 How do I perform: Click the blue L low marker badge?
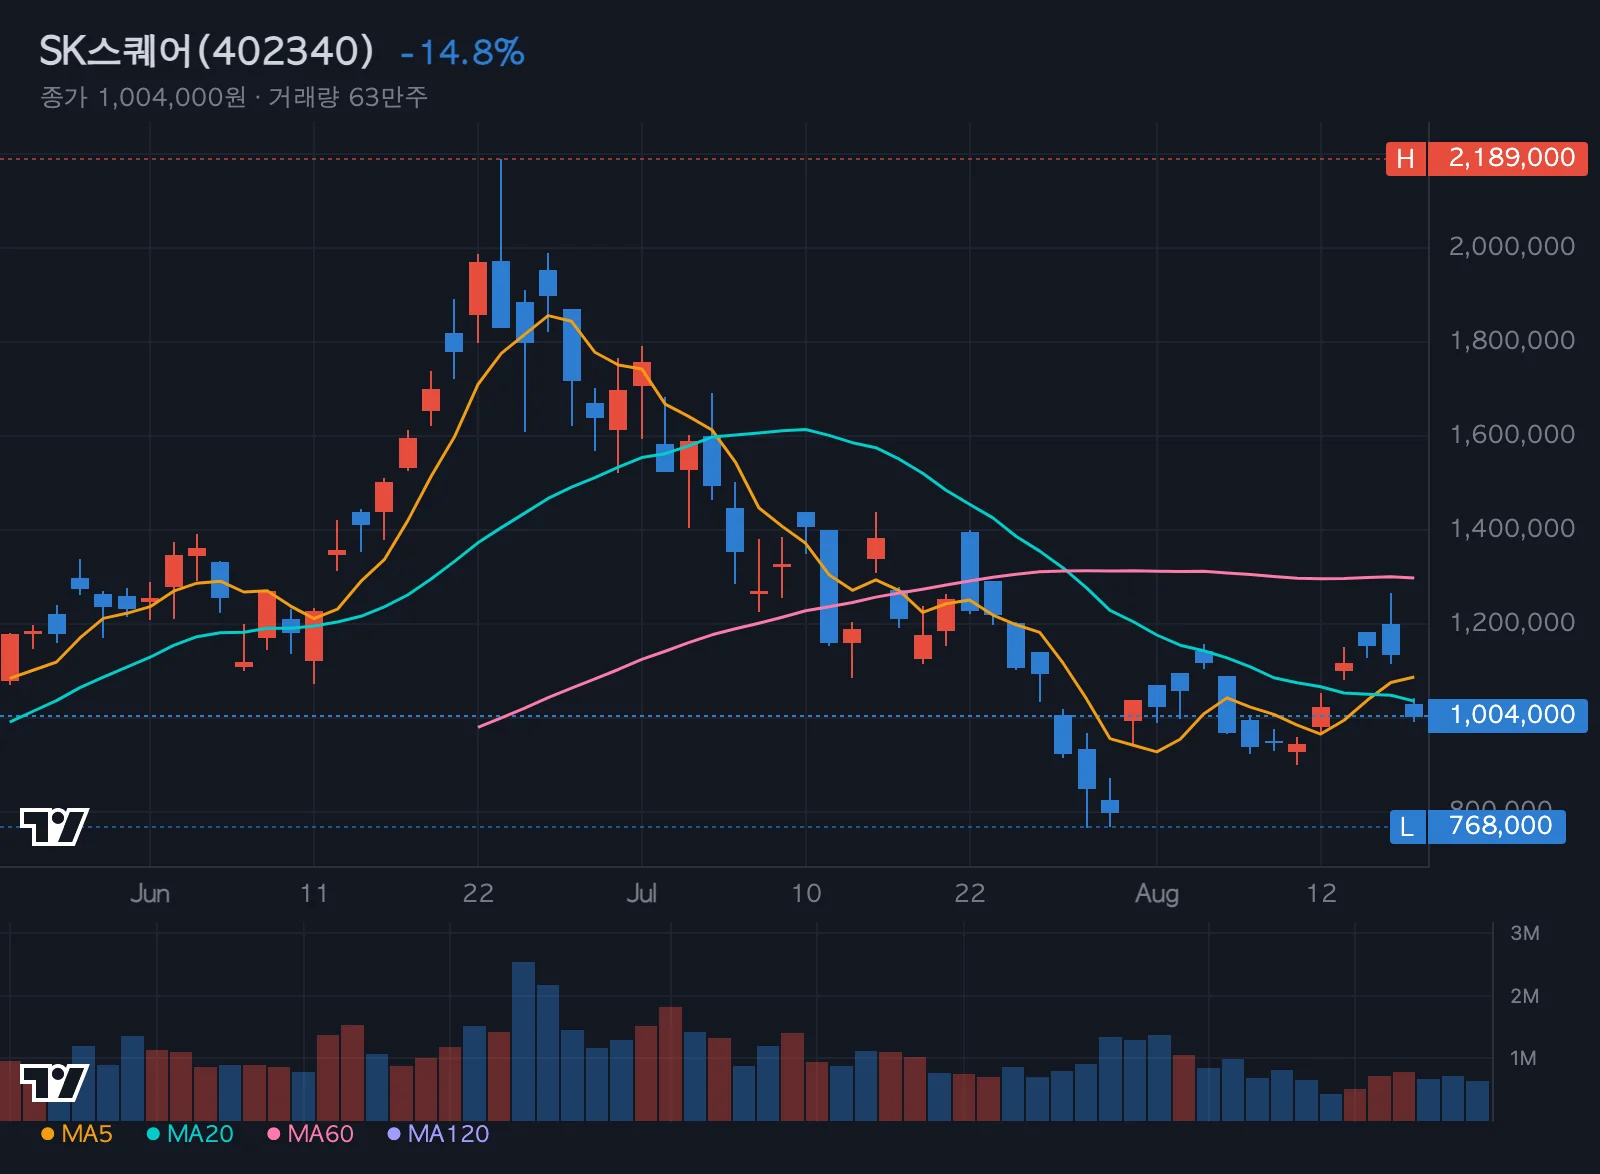click(x=1407, y=827)
